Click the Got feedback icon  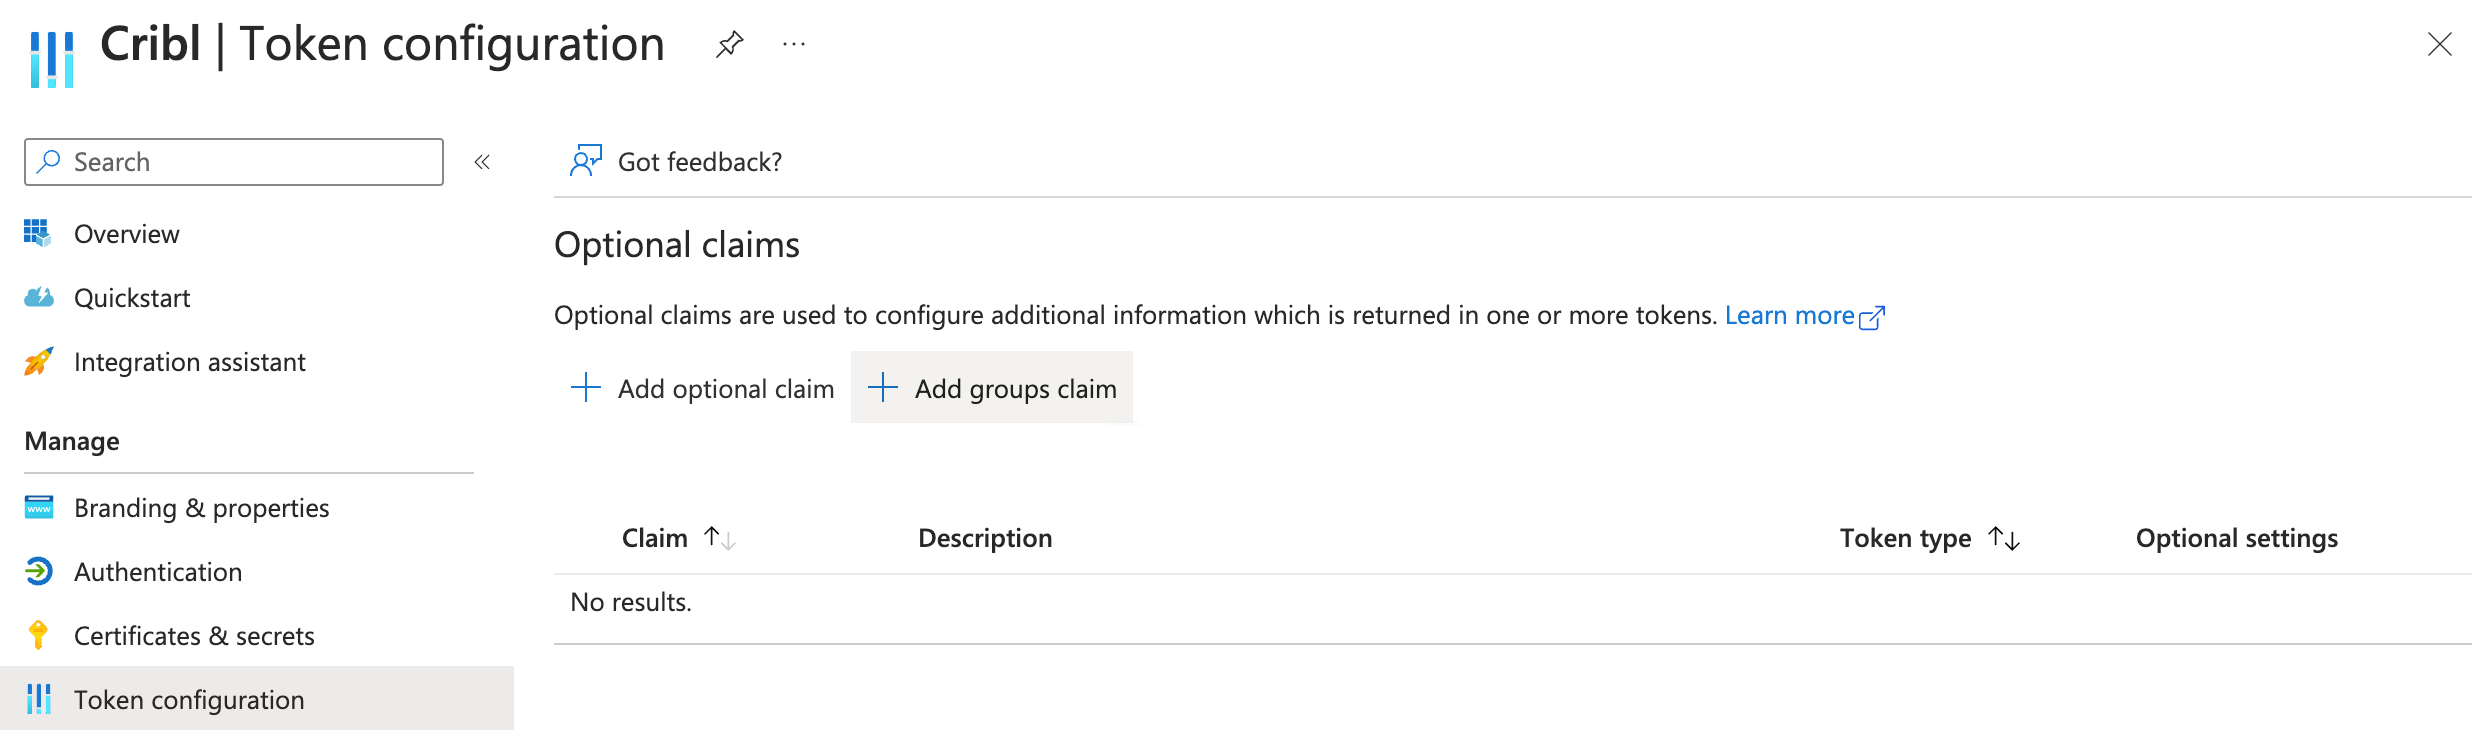click(586, 160)
